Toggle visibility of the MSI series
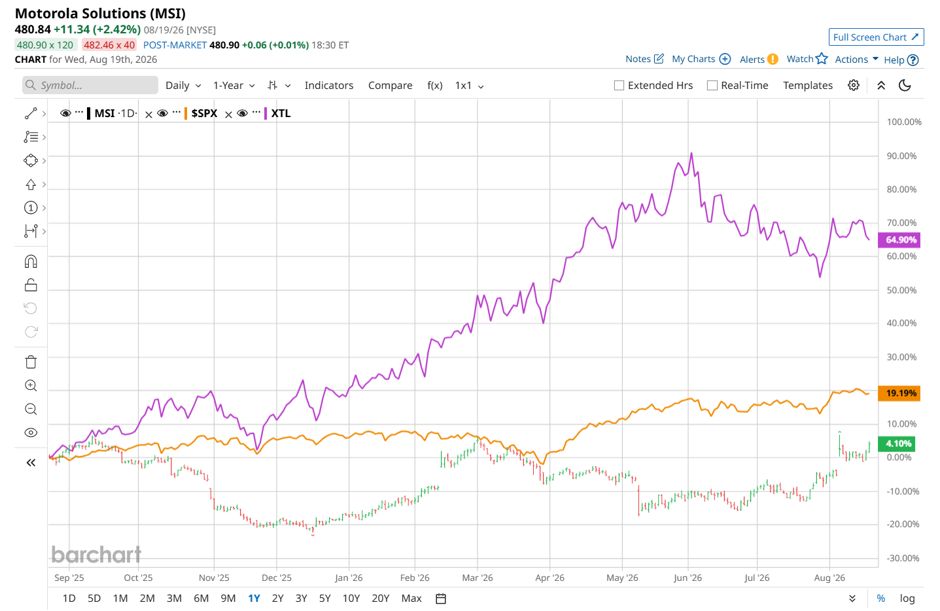Image resolution: width=940 pixels, height=611 pixels. tap(66, 113)
